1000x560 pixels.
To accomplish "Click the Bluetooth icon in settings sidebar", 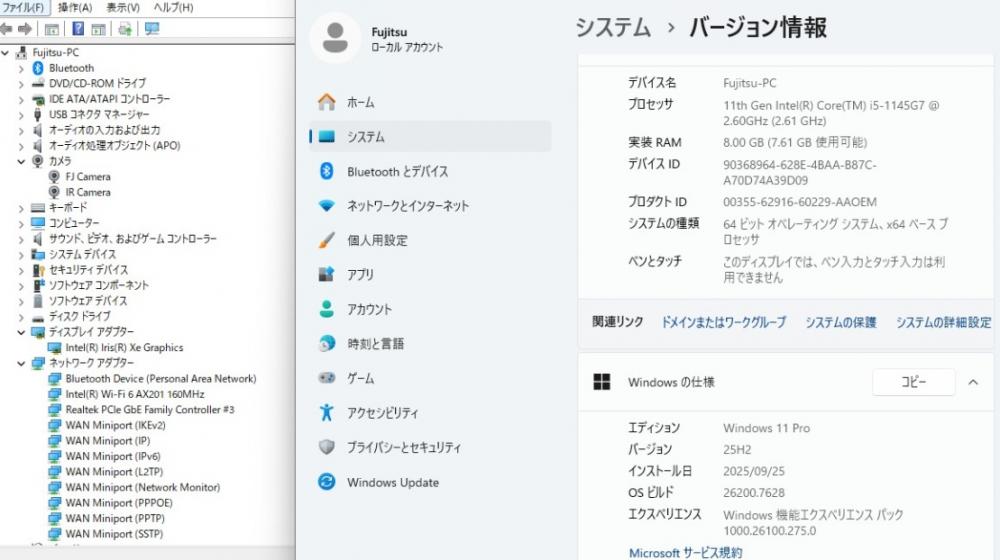I will (x=326, y=172).
